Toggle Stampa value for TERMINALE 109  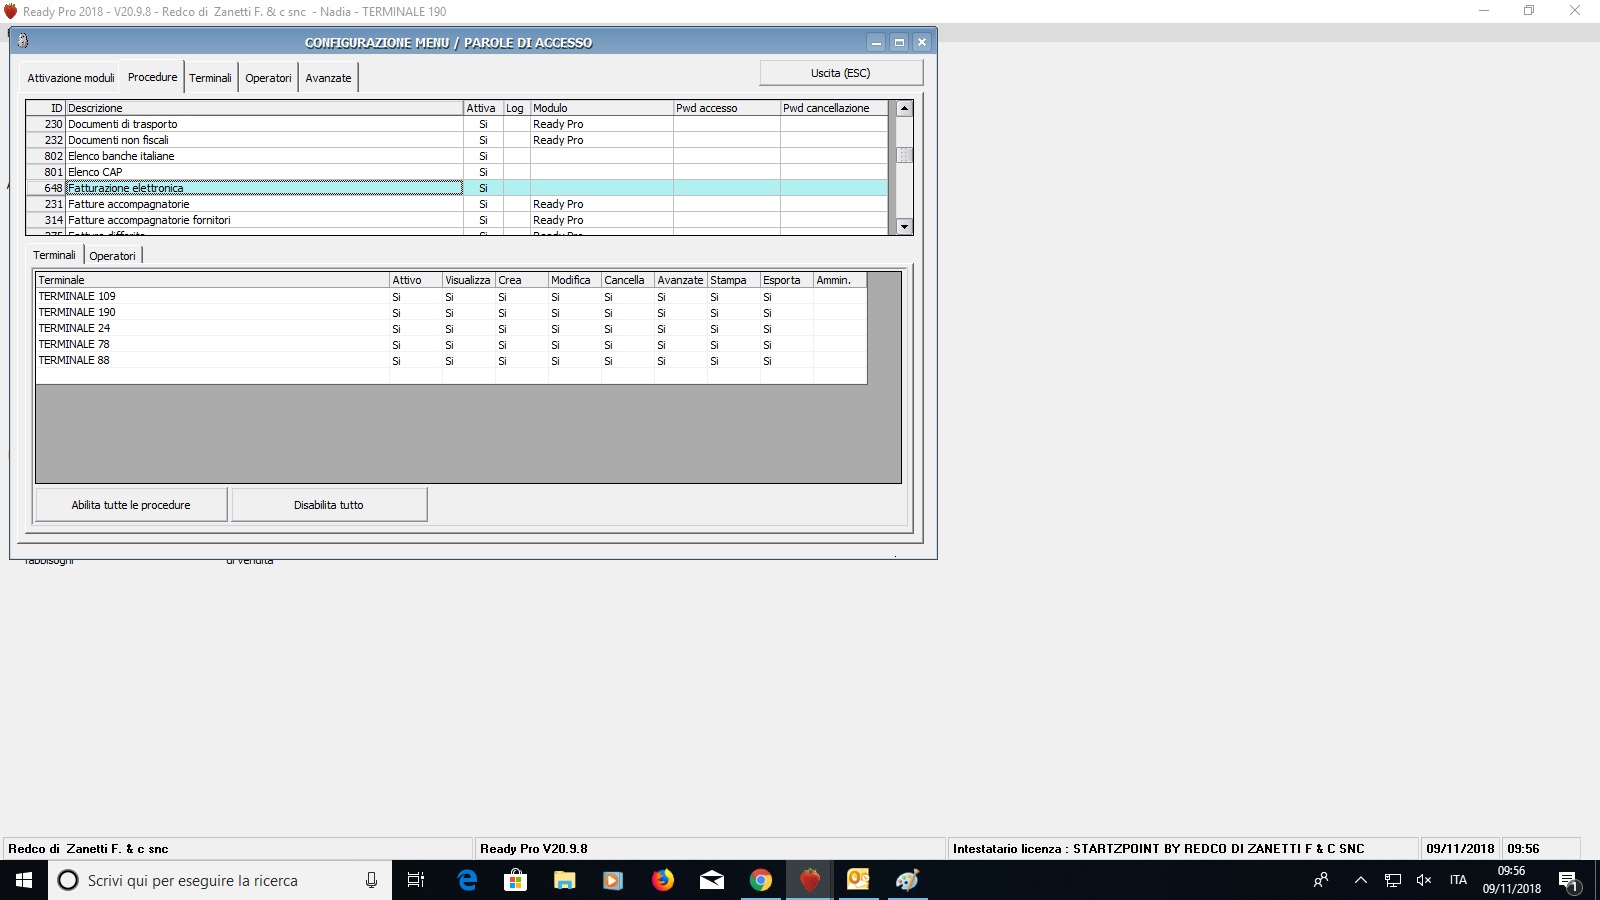click(x=733, y=297)
